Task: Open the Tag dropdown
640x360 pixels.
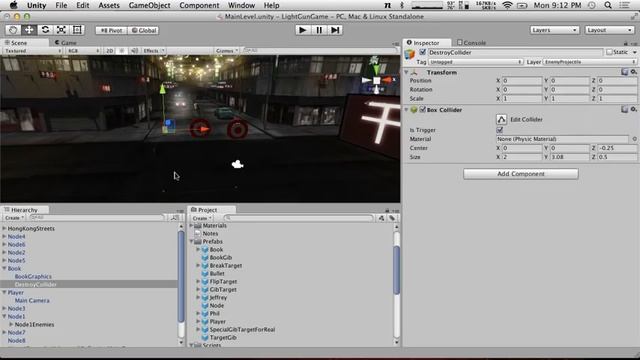Action: pyautogui.click(x=476, y=62)
